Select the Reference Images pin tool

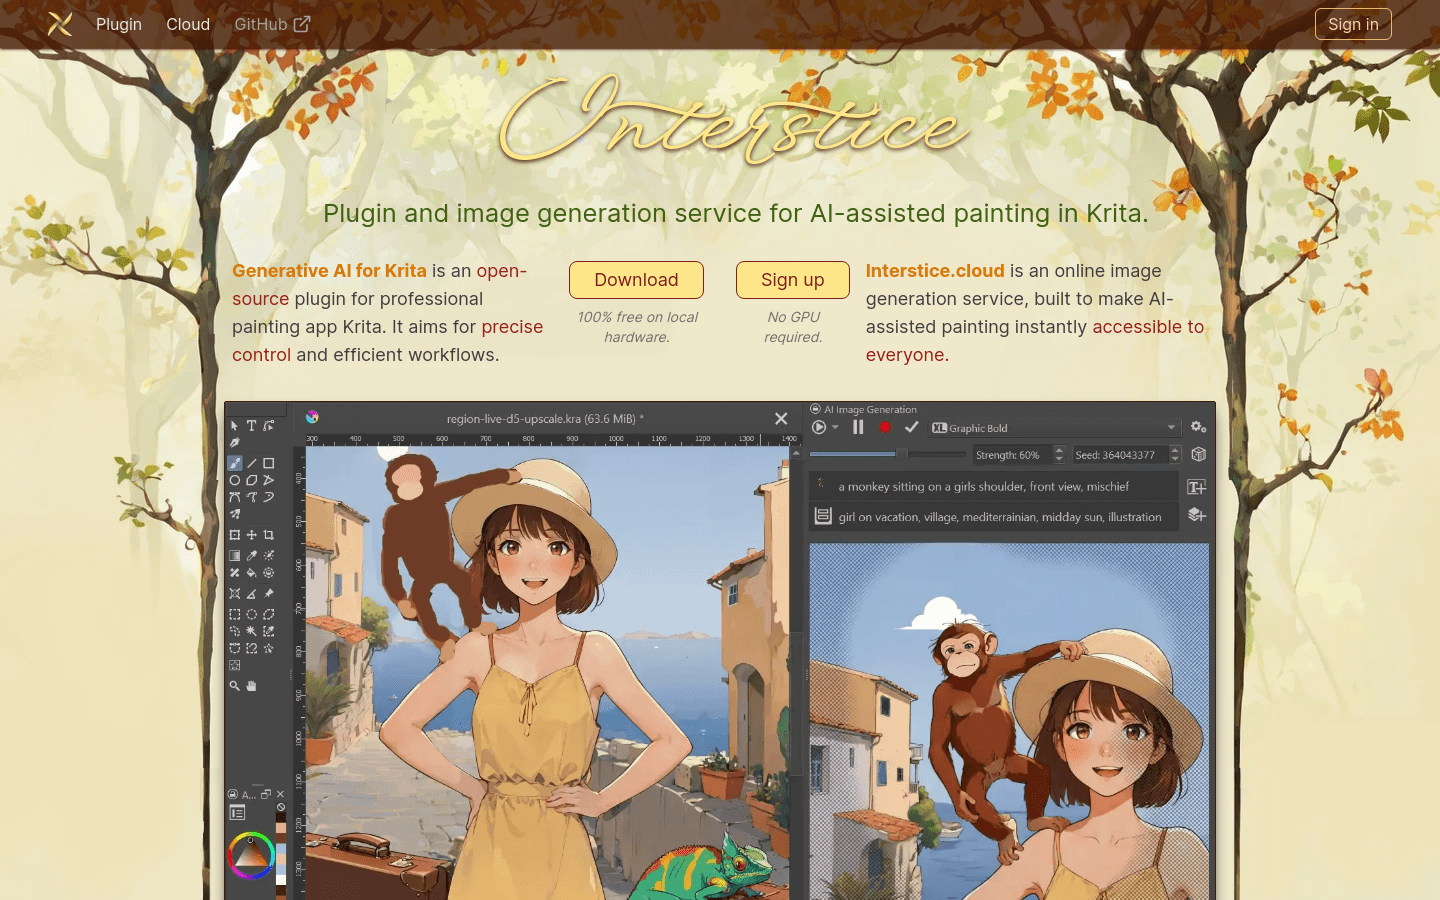(268, 594)
